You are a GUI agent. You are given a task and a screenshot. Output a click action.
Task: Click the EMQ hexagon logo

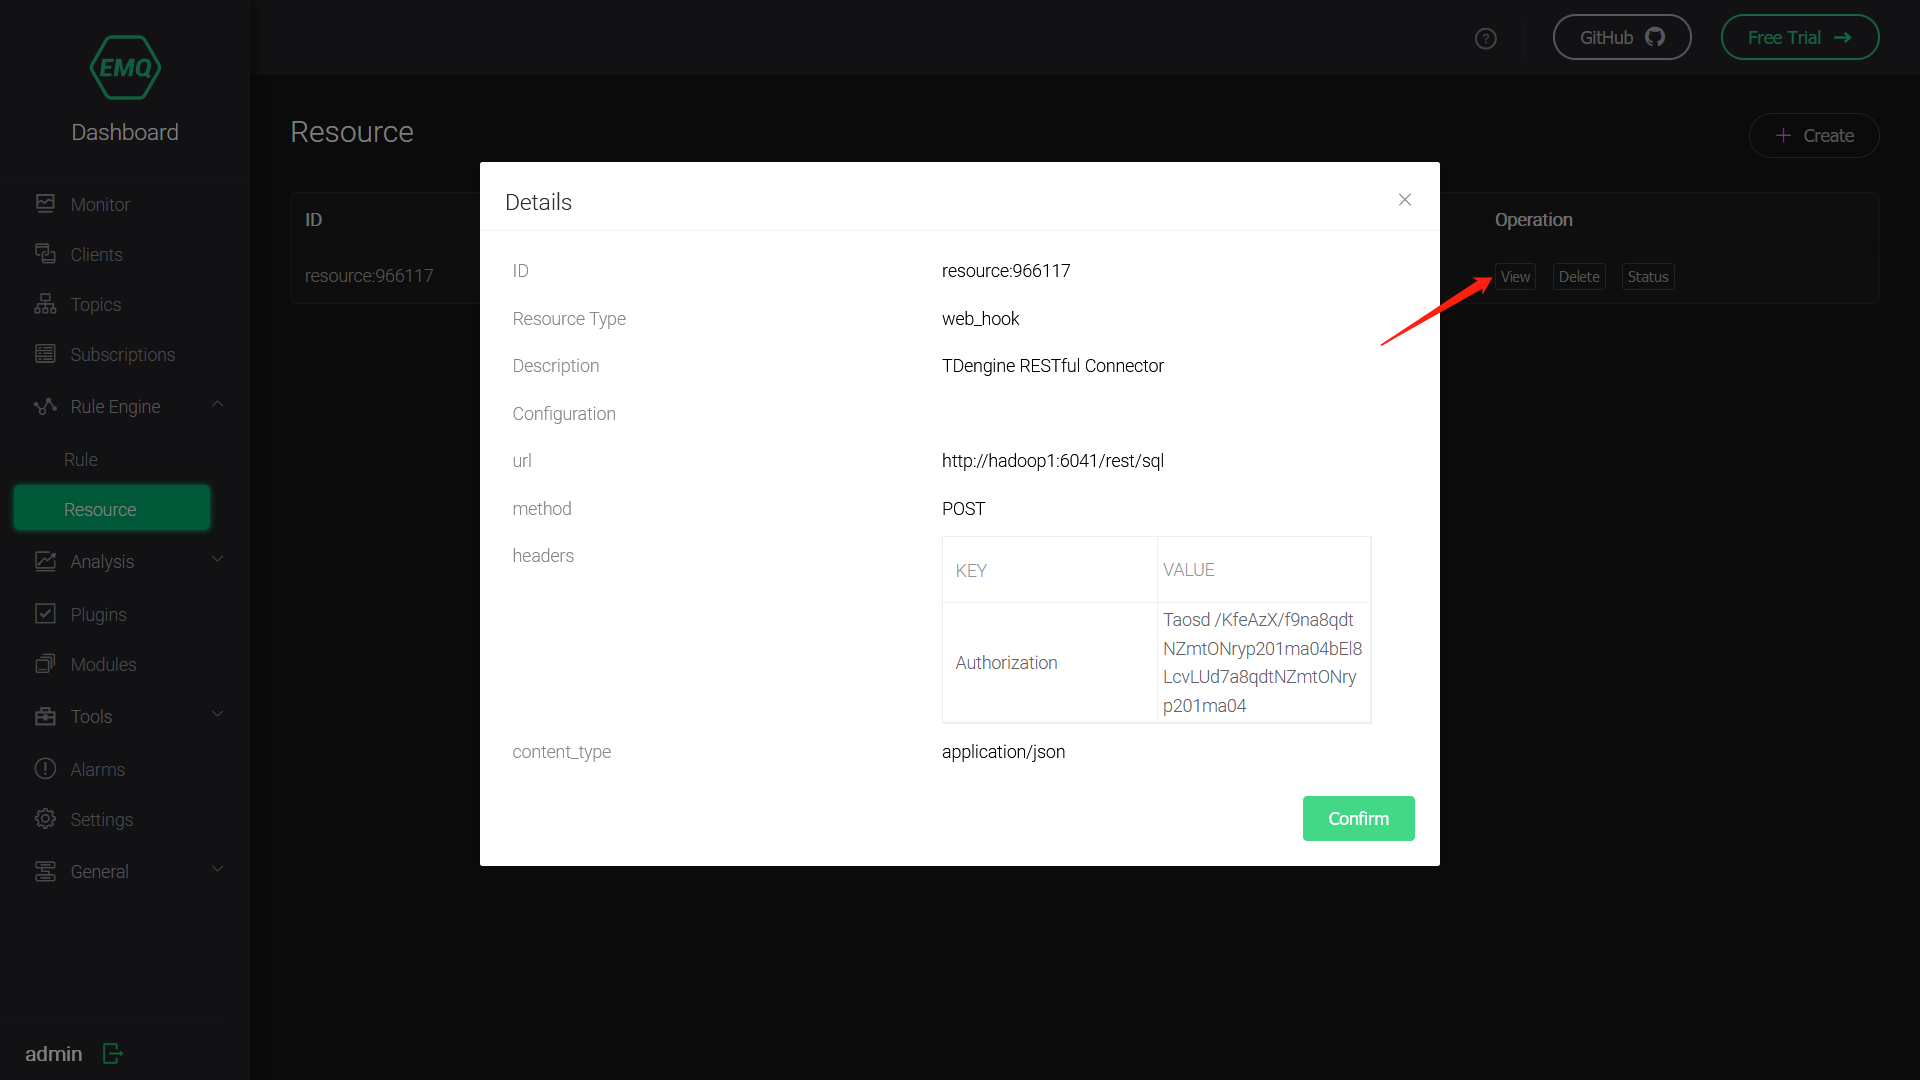(125, 67)
